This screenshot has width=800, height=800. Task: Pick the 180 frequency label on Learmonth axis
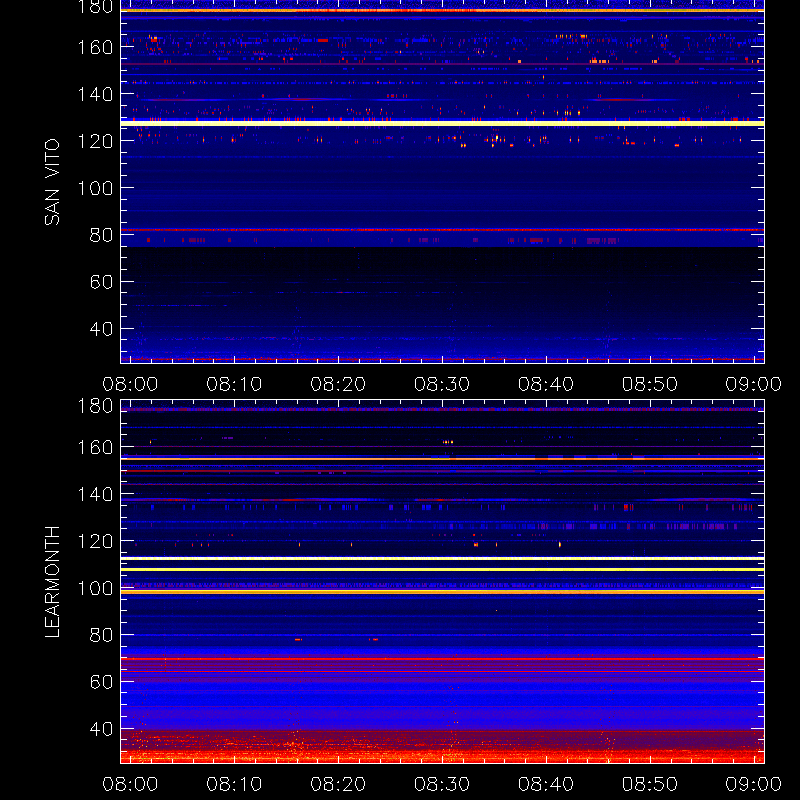pos(95,406)
